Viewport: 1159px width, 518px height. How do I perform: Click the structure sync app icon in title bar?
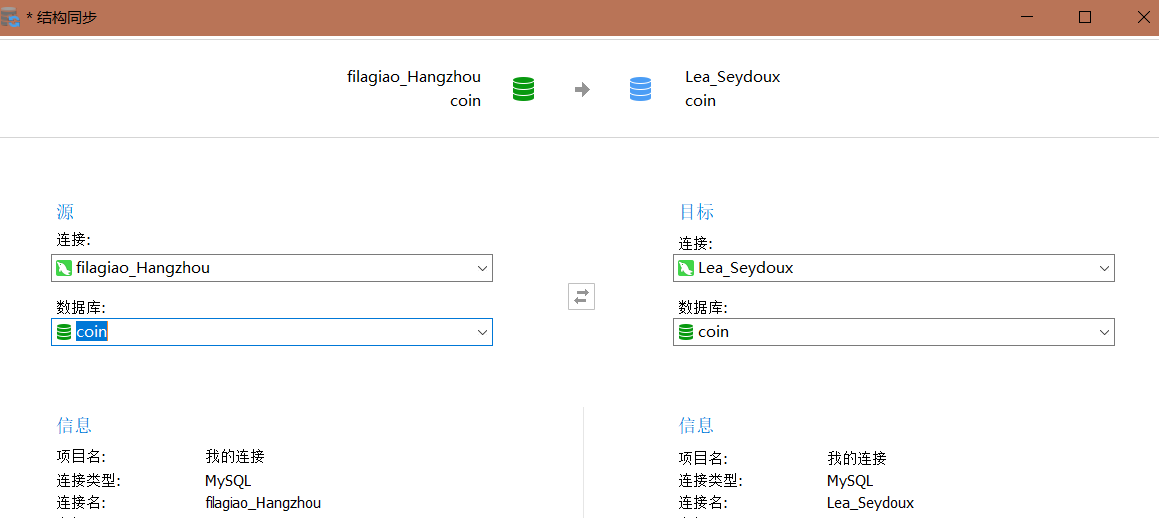click(x=10, y=16)
